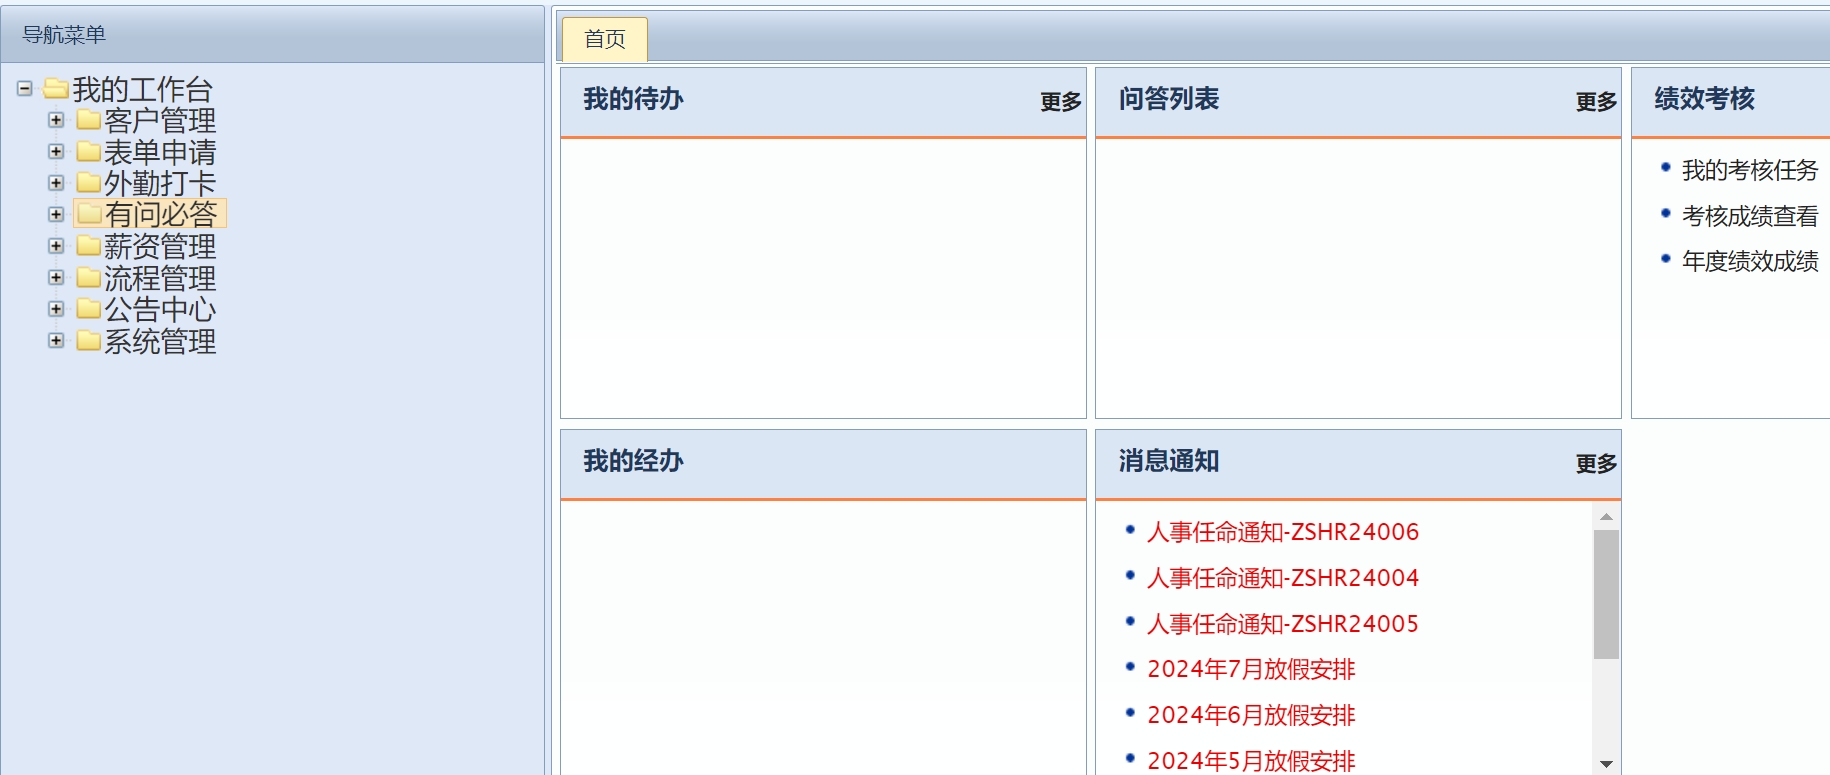Image resolution: width=1830 pixels, height=775 pixels.
Task: Click the 有问必答 folder icon
Action: [89, 214]
